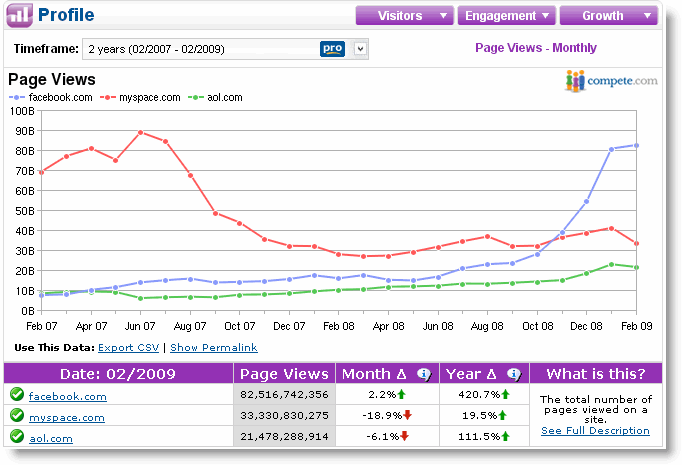Click the green check beside facebook.com

click(x=17, y=394)
